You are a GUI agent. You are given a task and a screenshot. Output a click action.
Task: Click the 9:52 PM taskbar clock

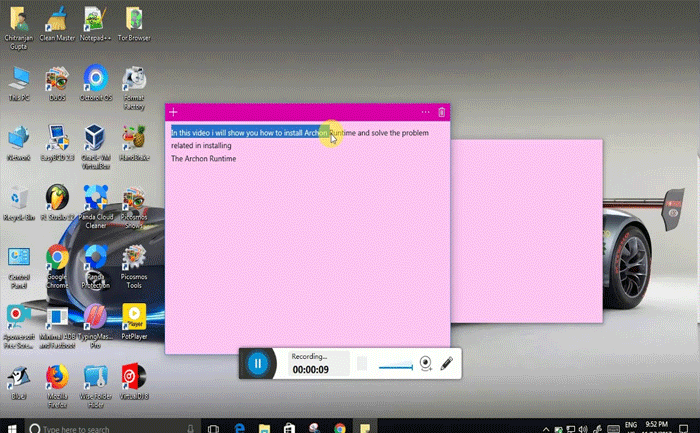656,427
